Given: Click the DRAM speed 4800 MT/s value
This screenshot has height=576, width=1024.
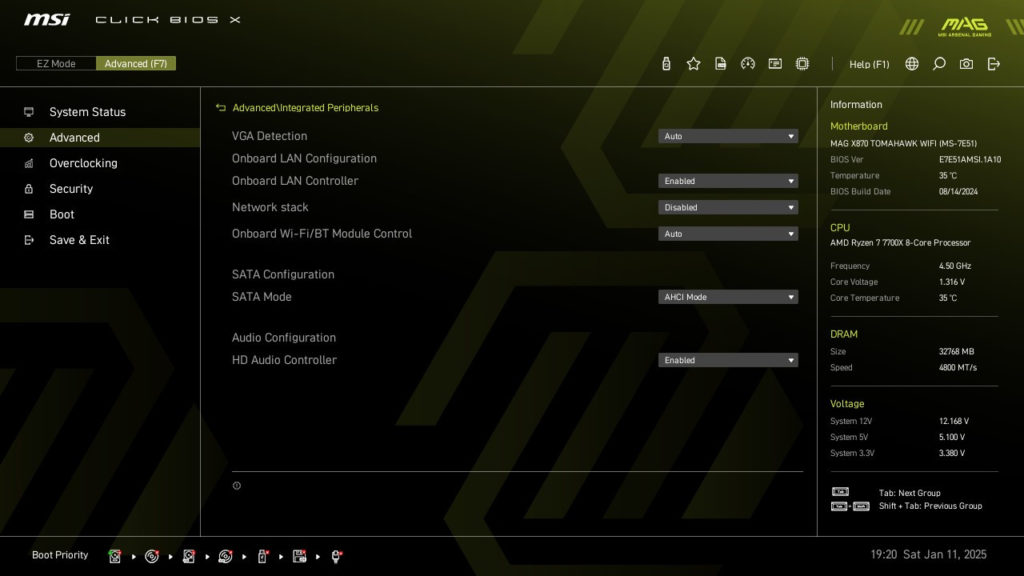Looking at the screenshot, I should [x=958, y=368].
